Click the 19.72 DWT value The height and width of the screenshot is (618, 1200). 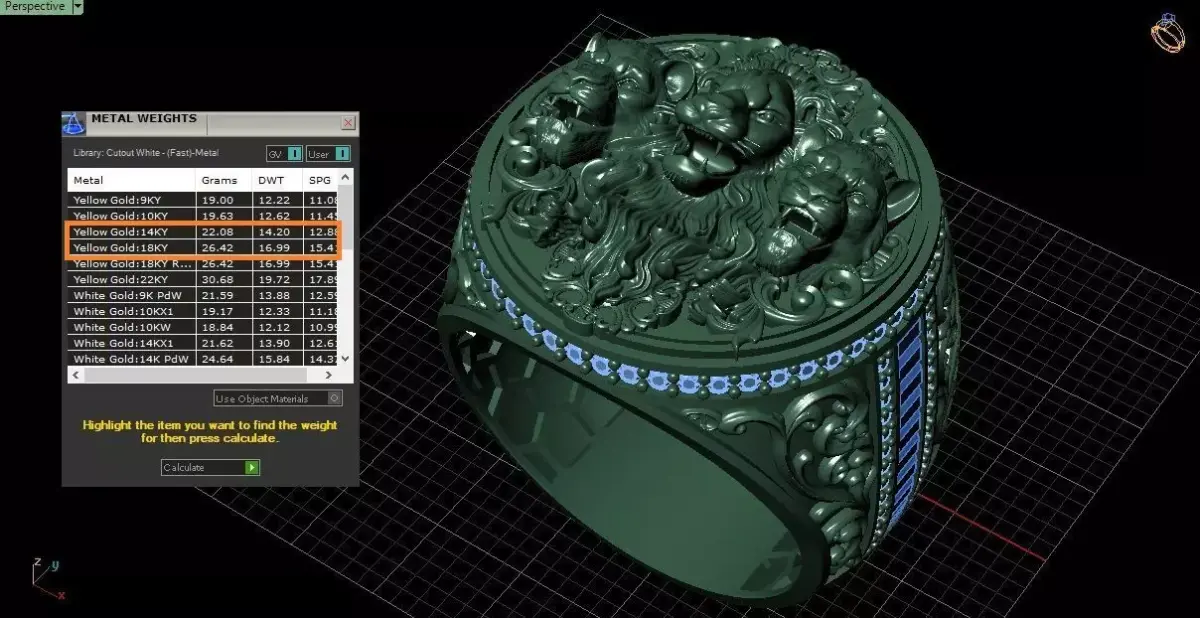point(274,280)
